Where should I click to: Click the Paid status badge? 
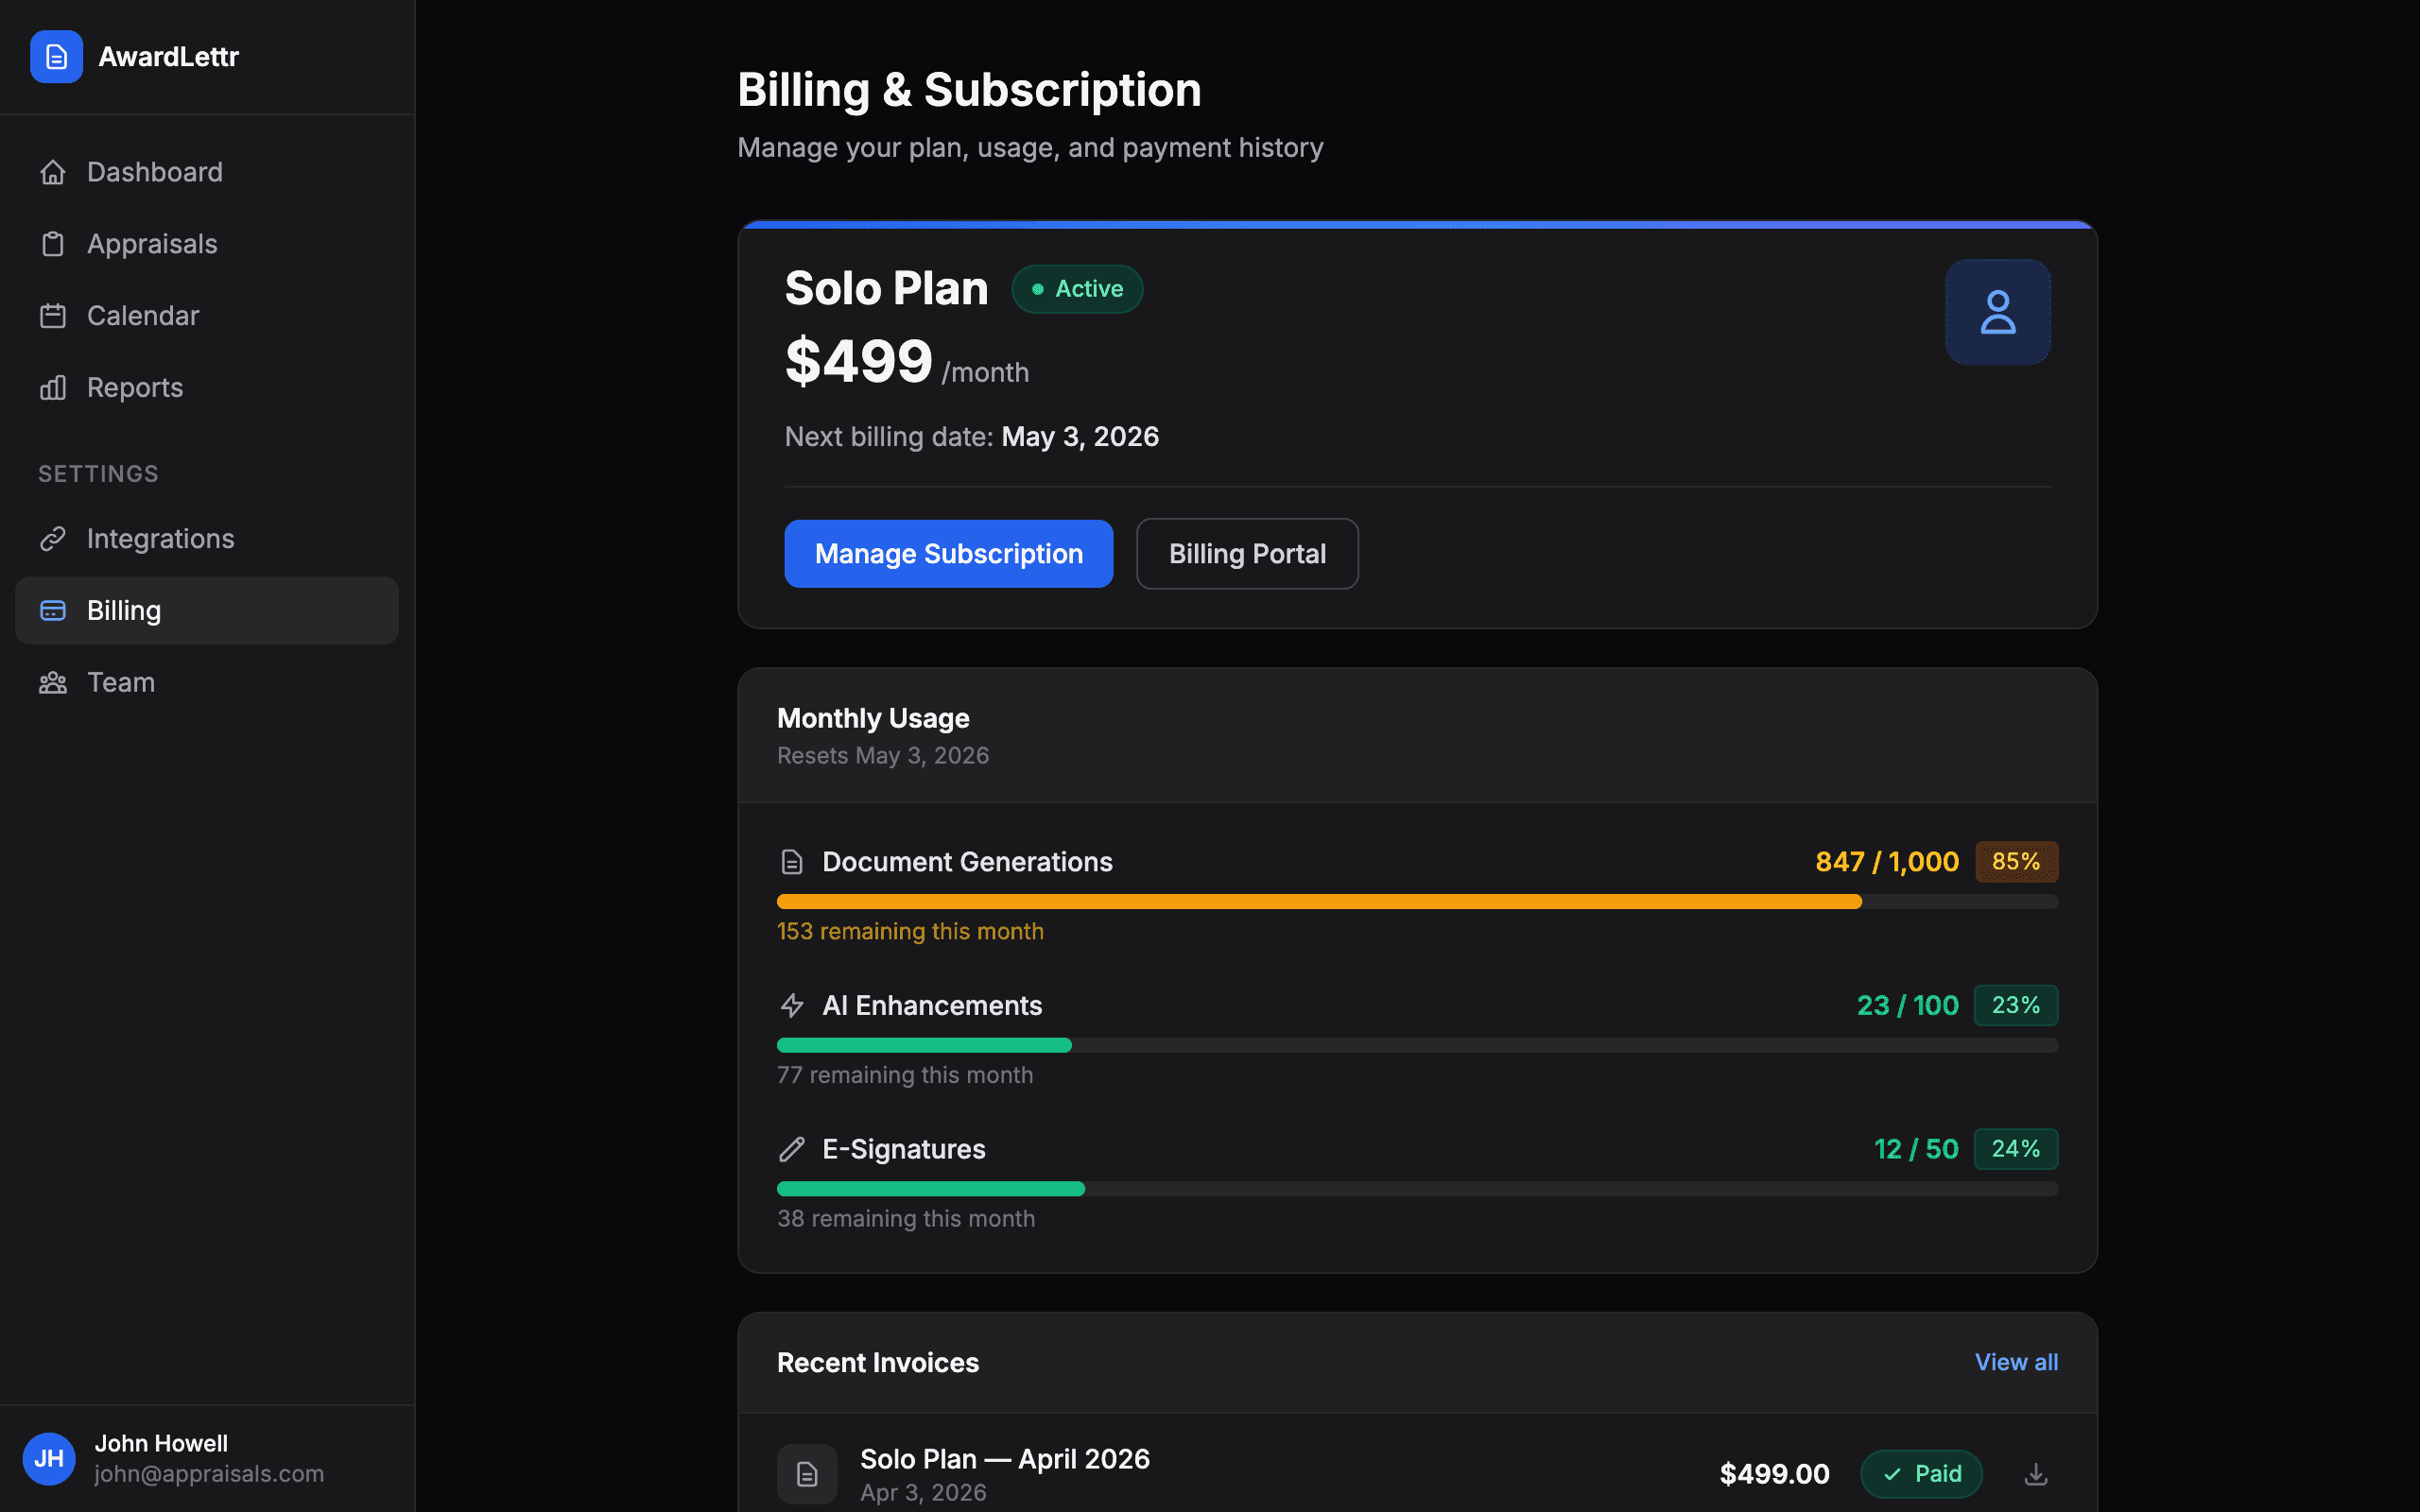click(x=1921, y=1474)
